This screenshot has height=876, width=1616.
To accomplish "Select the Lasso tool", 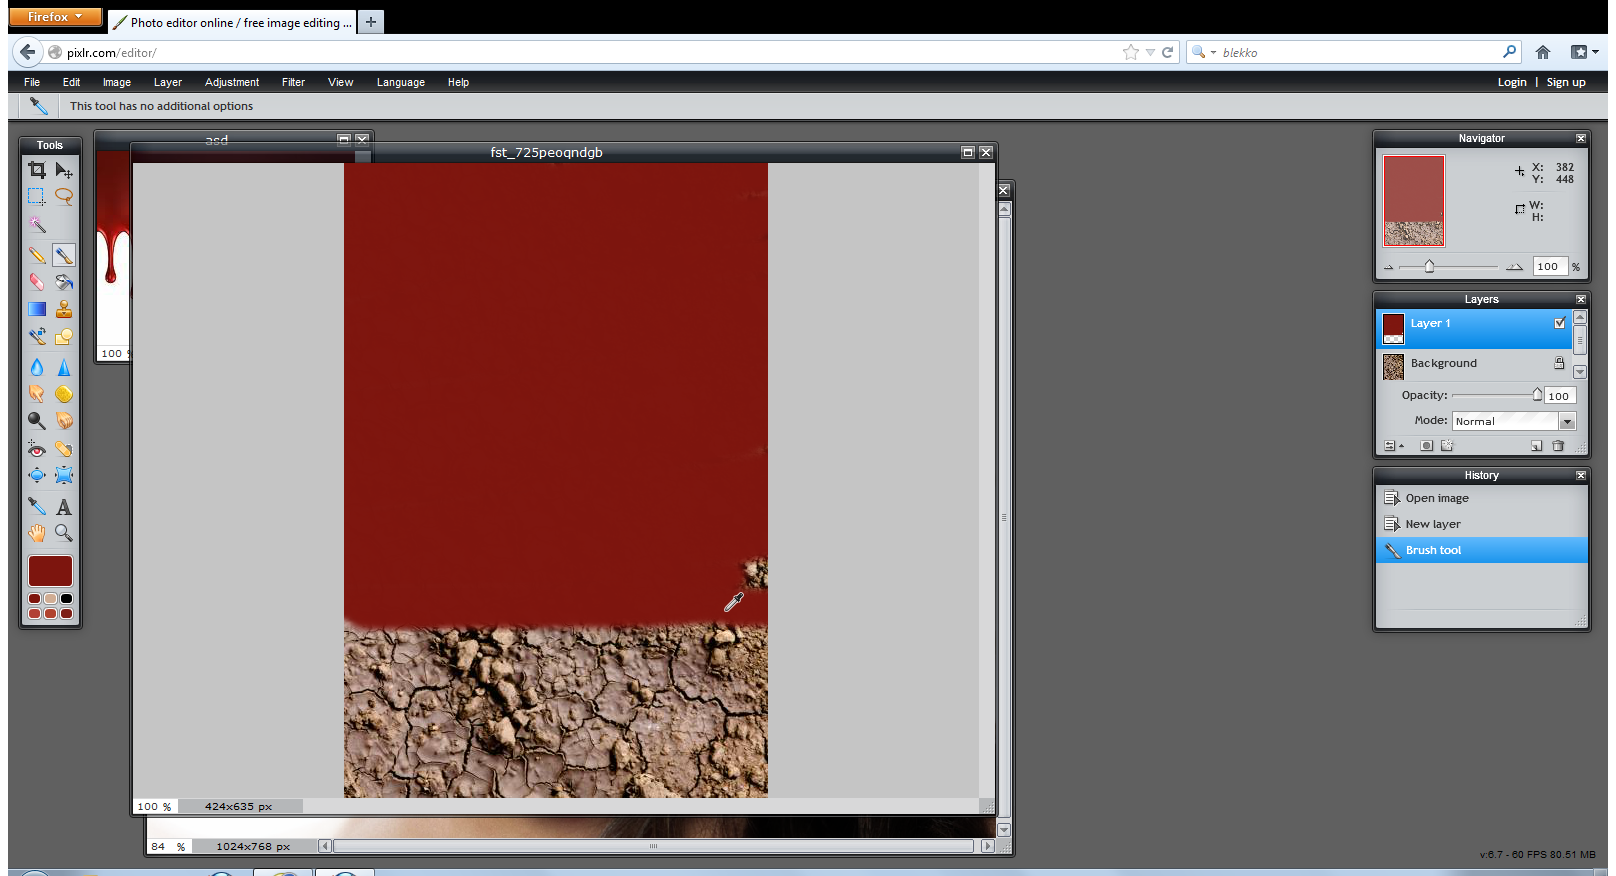I will coord(64,197).
